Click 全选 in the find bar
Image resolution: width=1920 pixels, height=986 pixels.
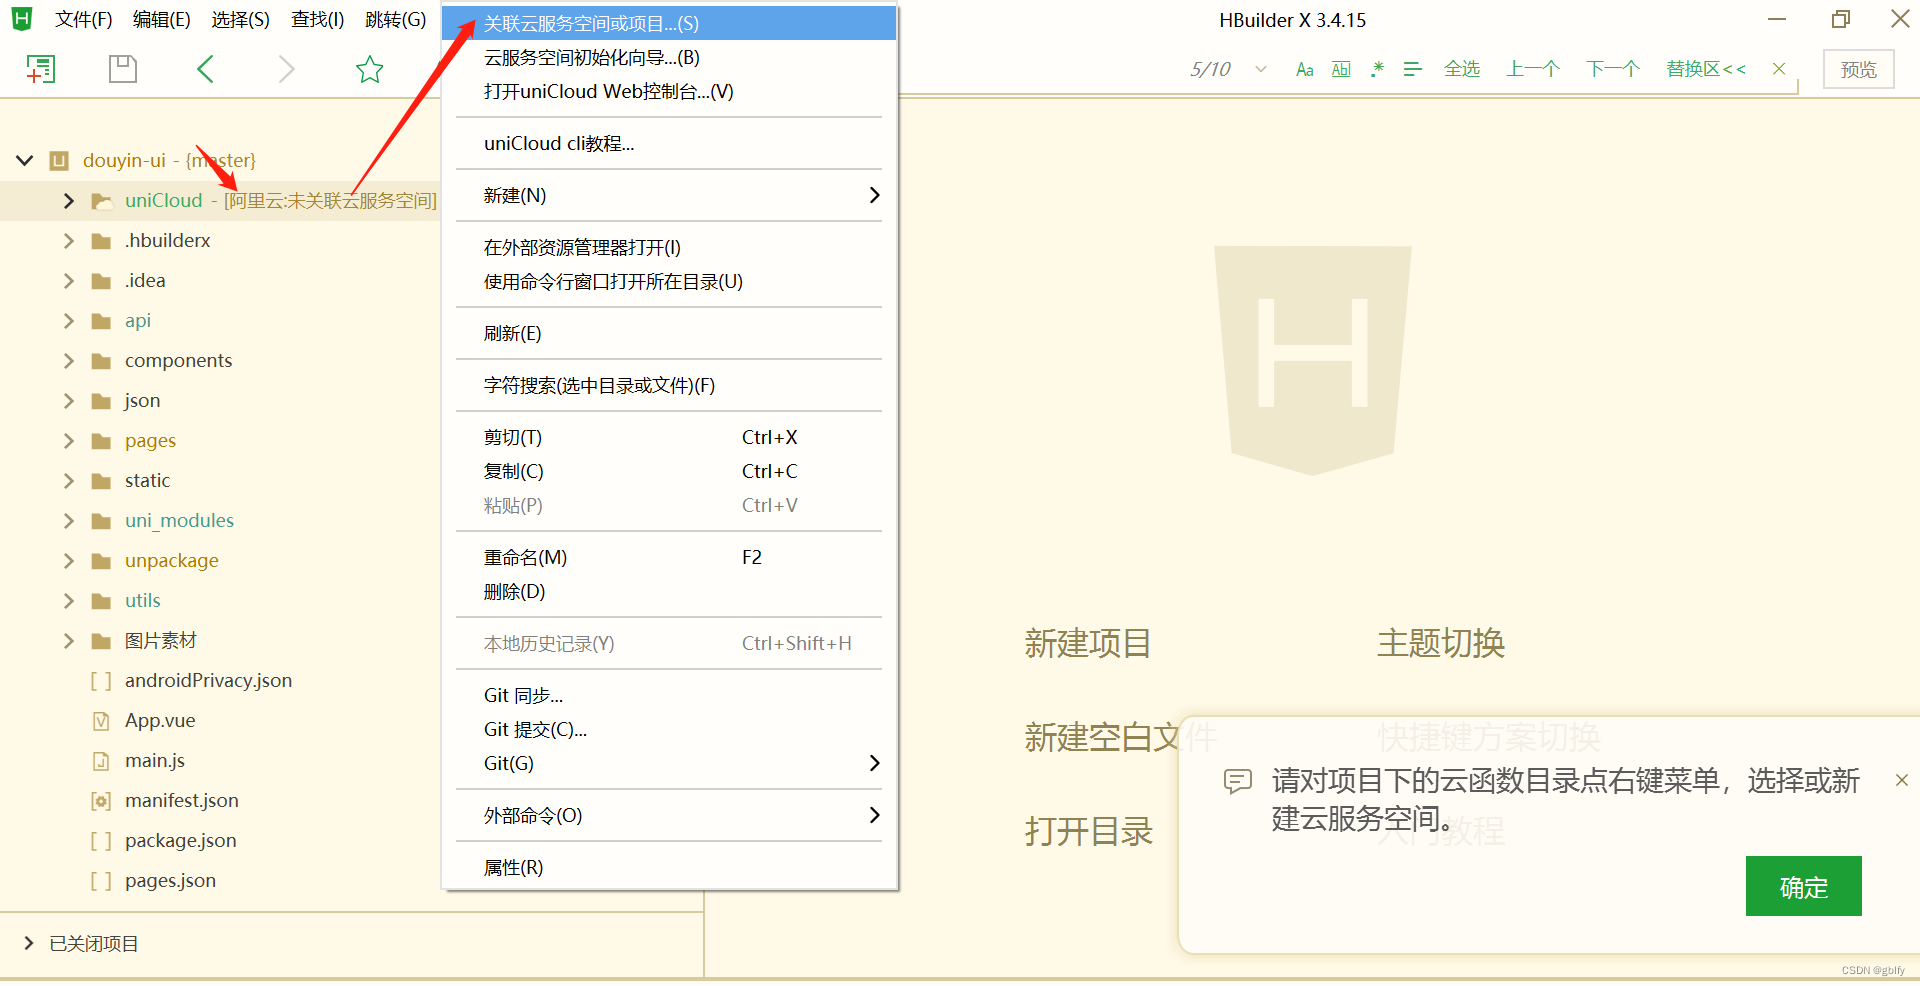point(1462,69)
